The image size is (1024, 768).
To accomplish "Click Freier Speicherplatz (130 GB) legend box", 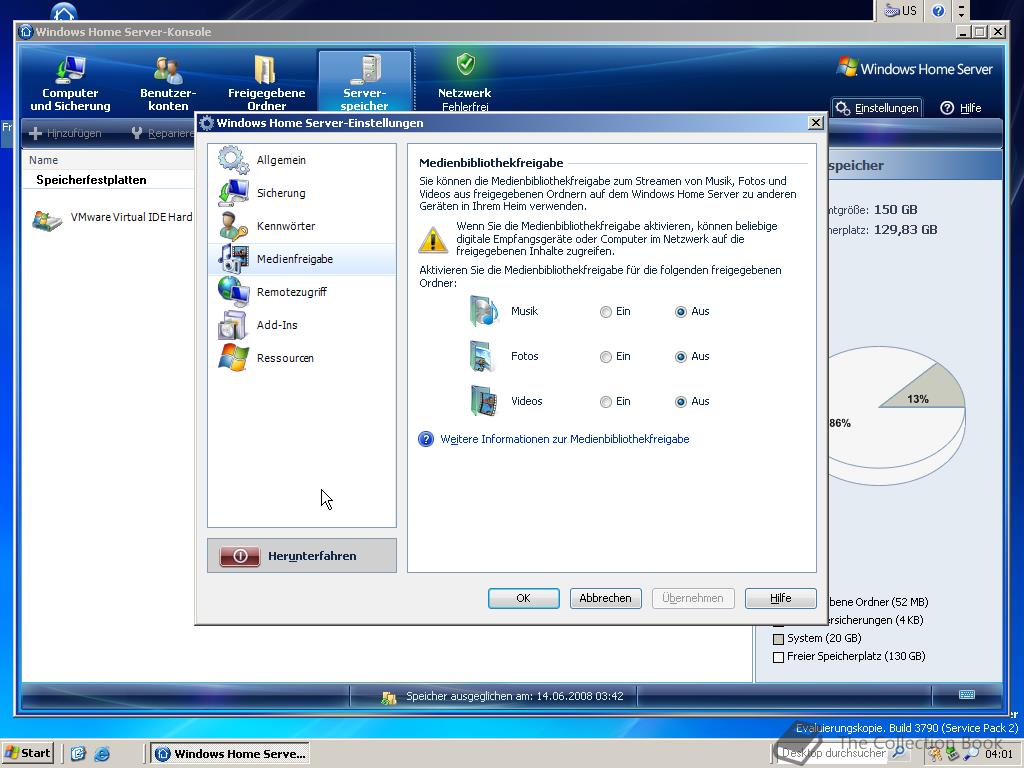I will [x=778, y=657].
